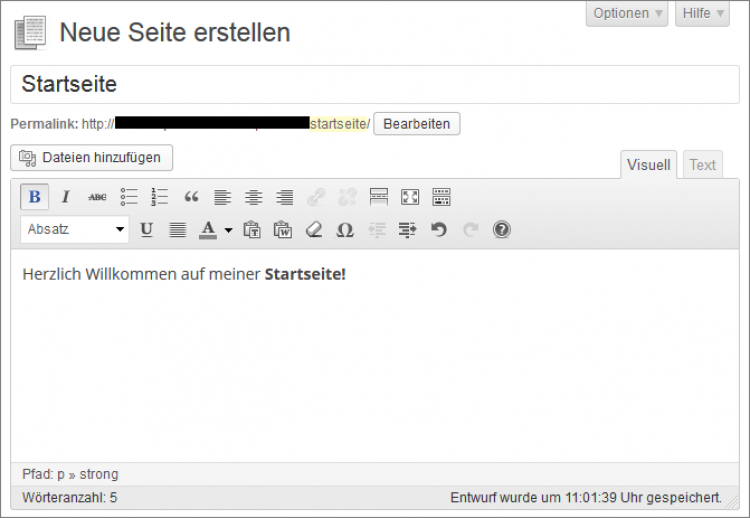
Task: Click the Dateien hinzufügen button
Action: pyautogui.click(x=92, y=158)
